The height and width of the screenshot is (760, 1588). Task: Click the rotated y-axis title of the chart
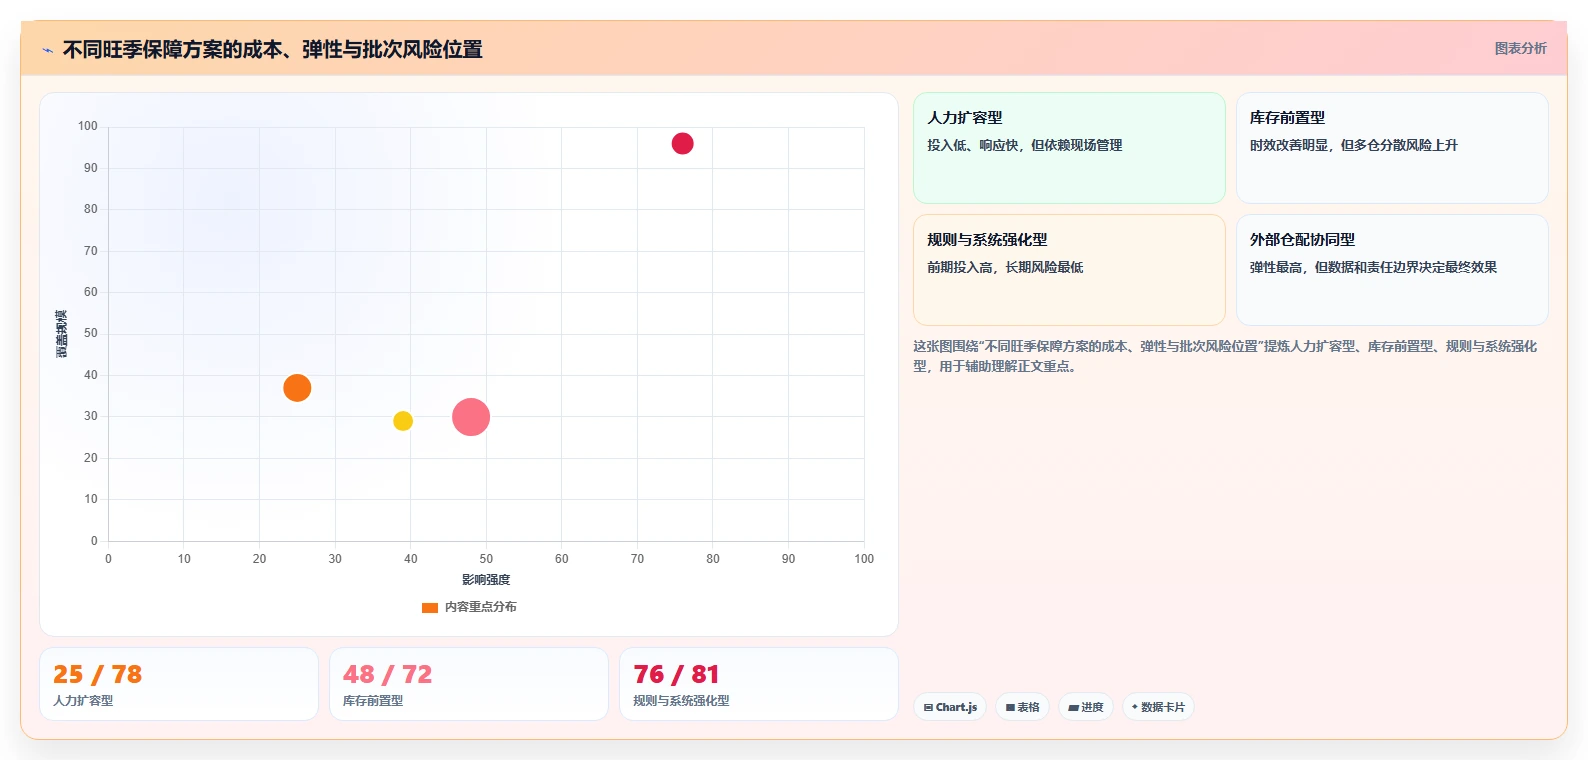[62, 334]
